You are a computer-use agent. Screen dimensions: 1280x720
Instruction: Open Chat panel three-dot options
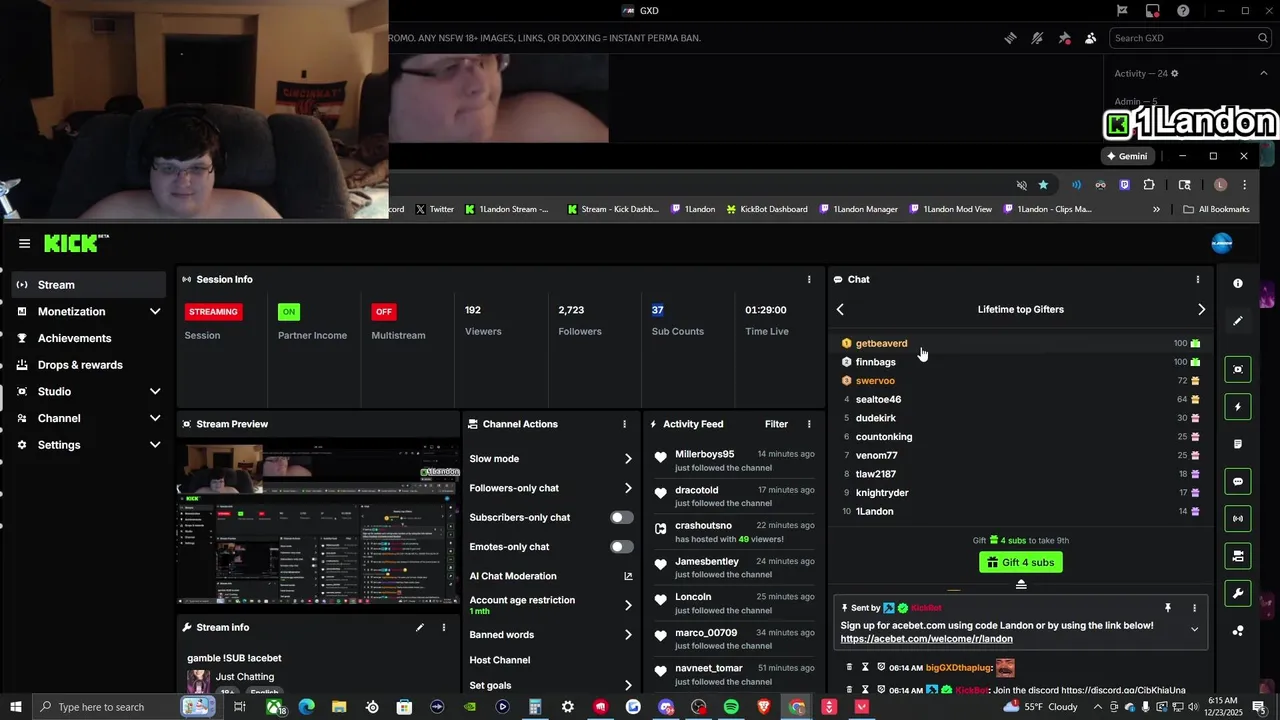pos(1197,280)
